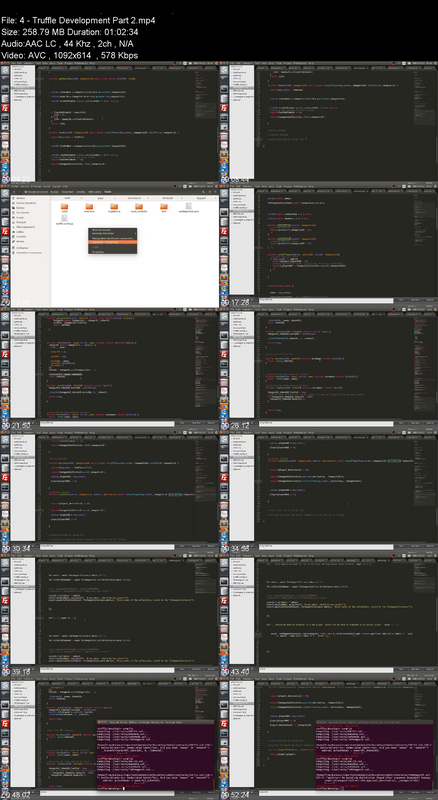Select the first orange folder in the 13:06 file manager
The height and width of the screenshot is (800, 438).
(65, 206)
